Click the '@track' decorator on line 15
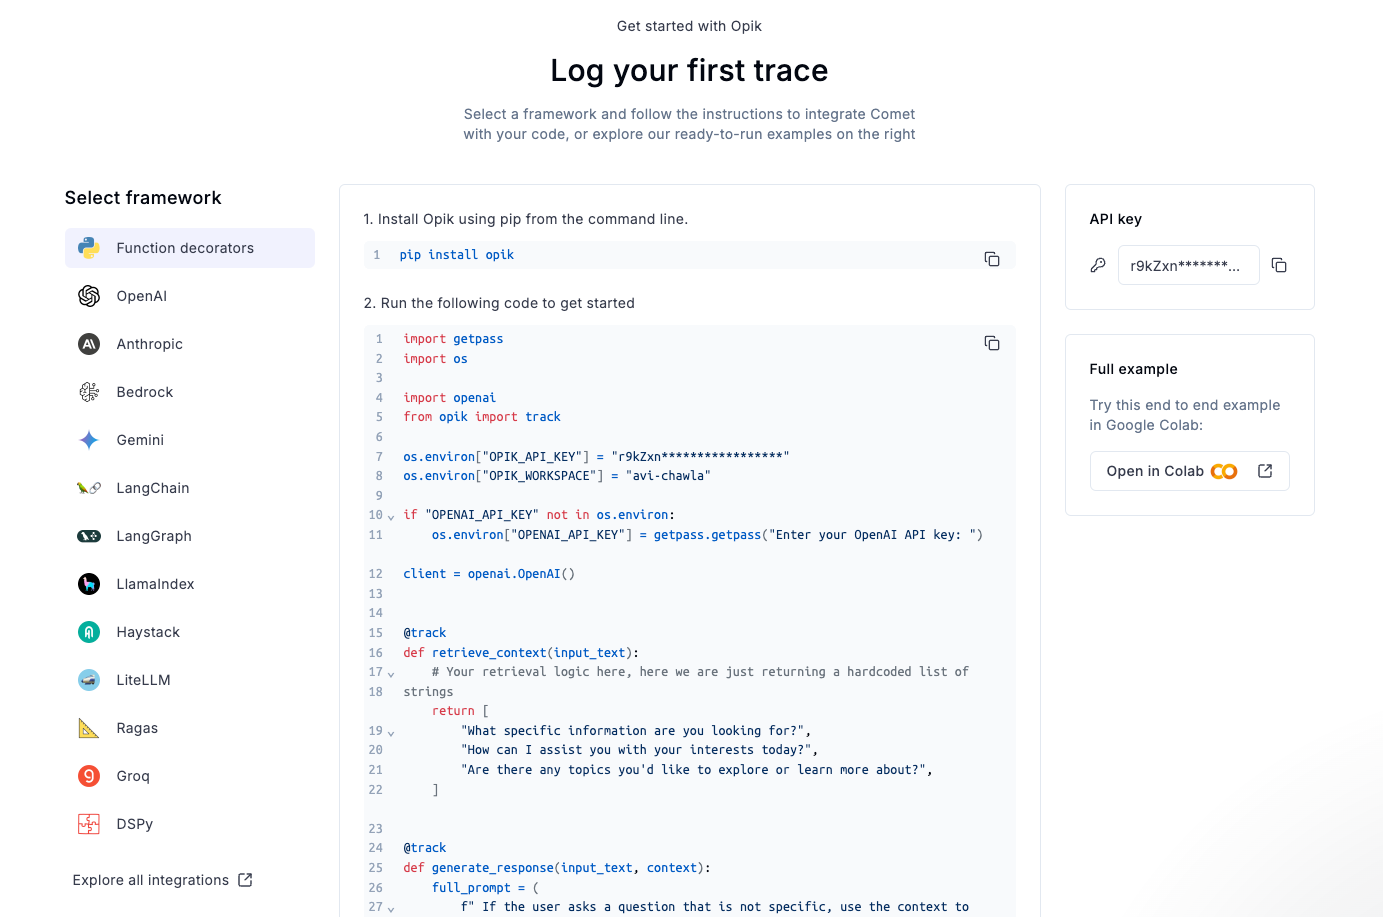The image size is (1383, 917). point(425,633)
